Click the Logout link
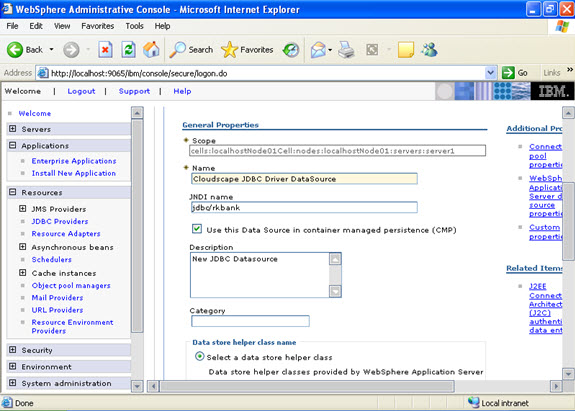The width and height of the screenshot is (575, 411). coord(81,91)
